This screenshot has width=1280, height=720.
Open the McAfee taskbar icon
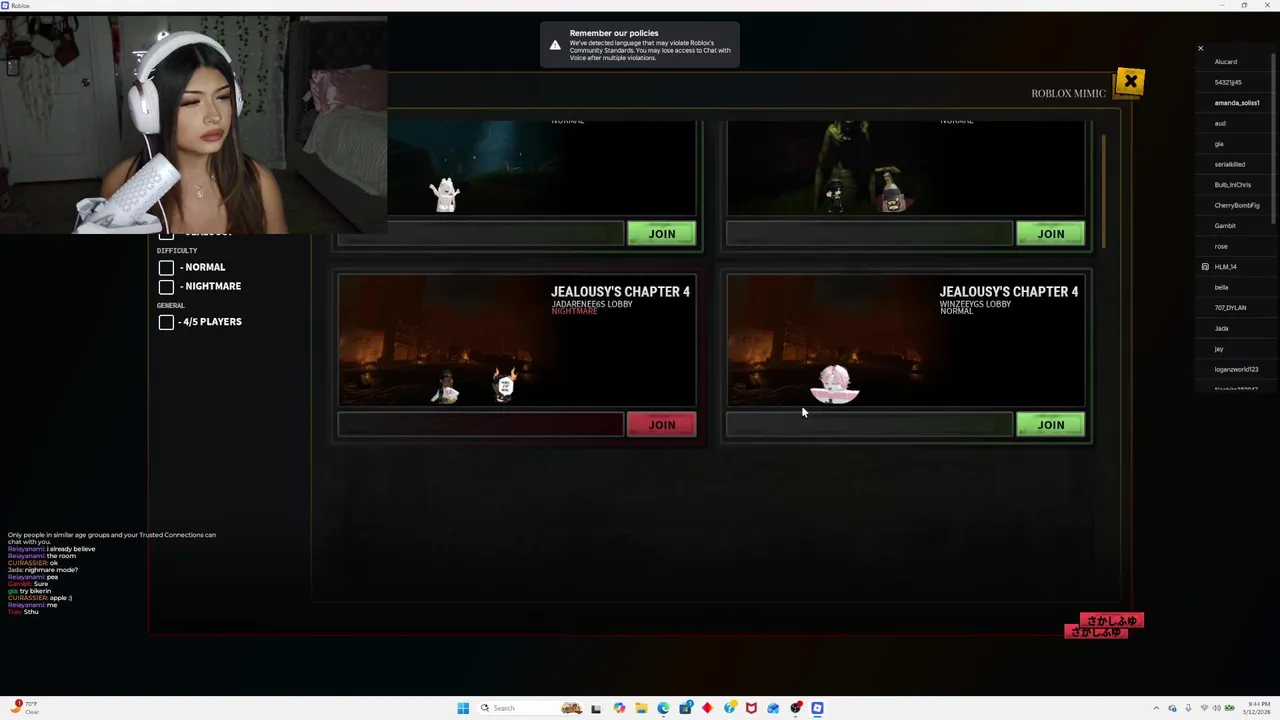click(751, 708)
